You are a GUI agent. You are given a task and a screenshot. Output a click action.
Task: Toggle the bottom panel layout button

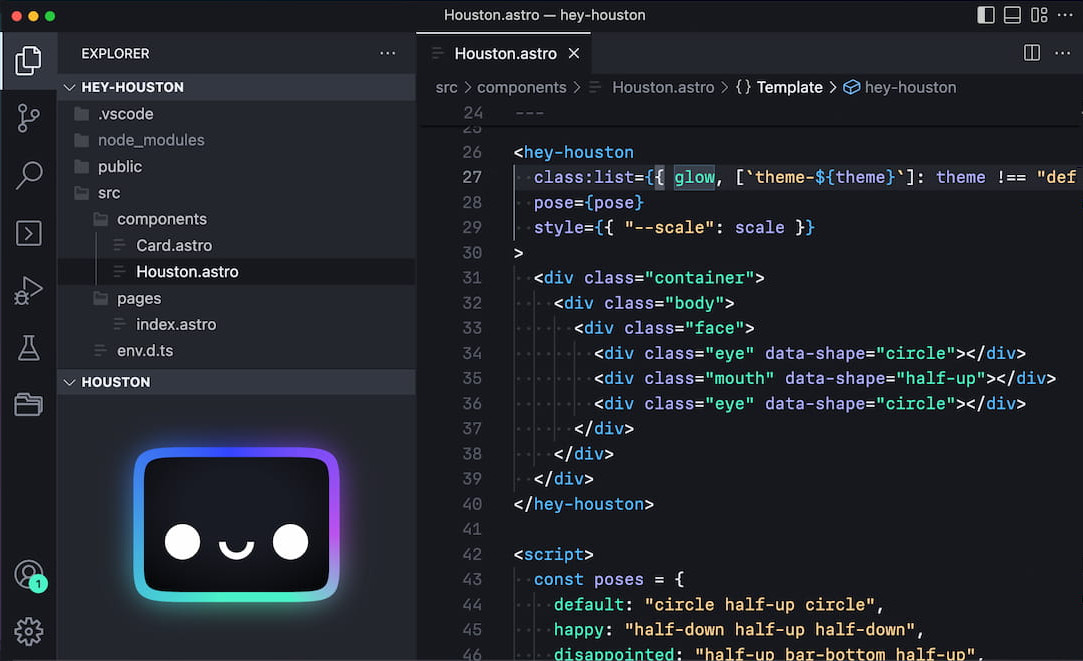pos(1012,15)
